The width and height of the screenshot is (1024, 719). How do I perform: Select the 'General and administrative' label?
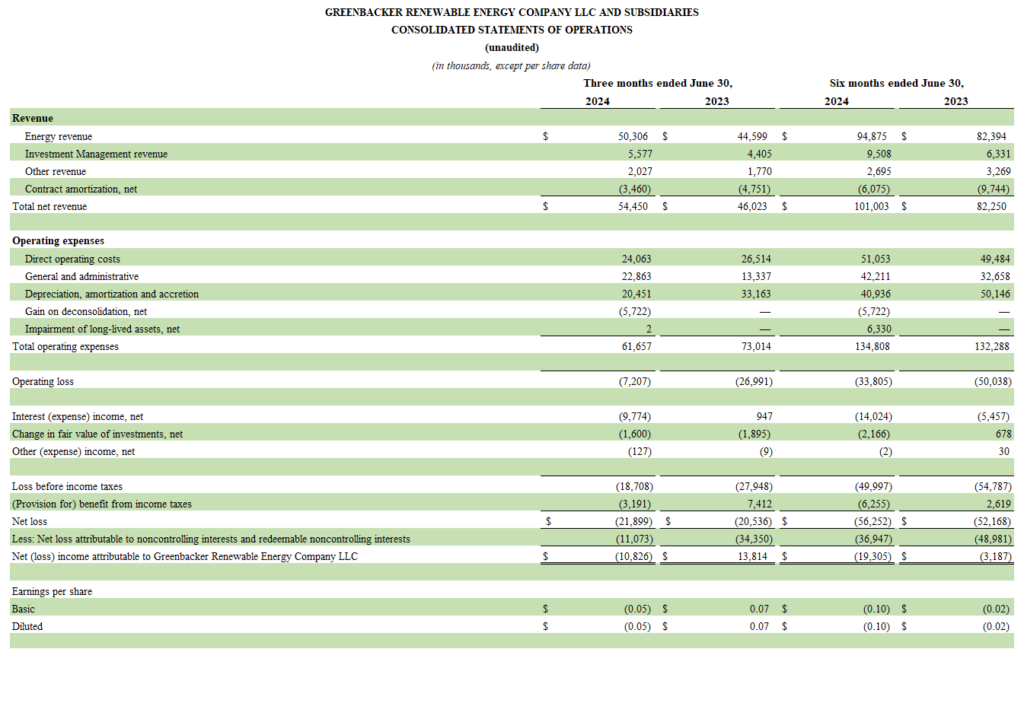pyautogui.click(x=82, y=277)
